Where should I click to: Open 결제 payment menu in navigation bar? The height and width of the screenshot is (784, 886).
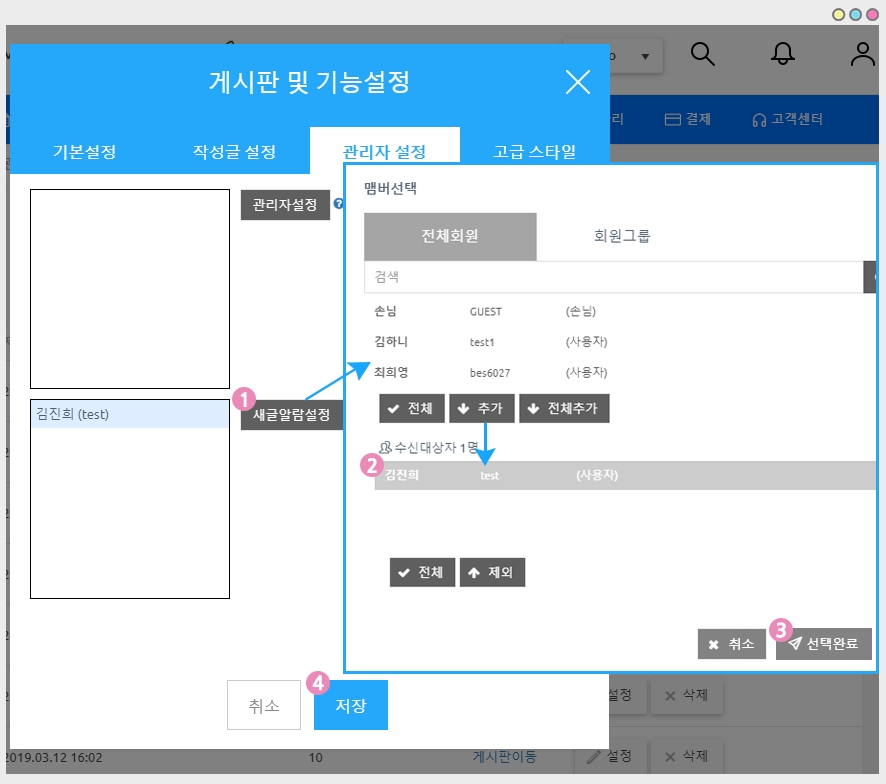point(688,119)
